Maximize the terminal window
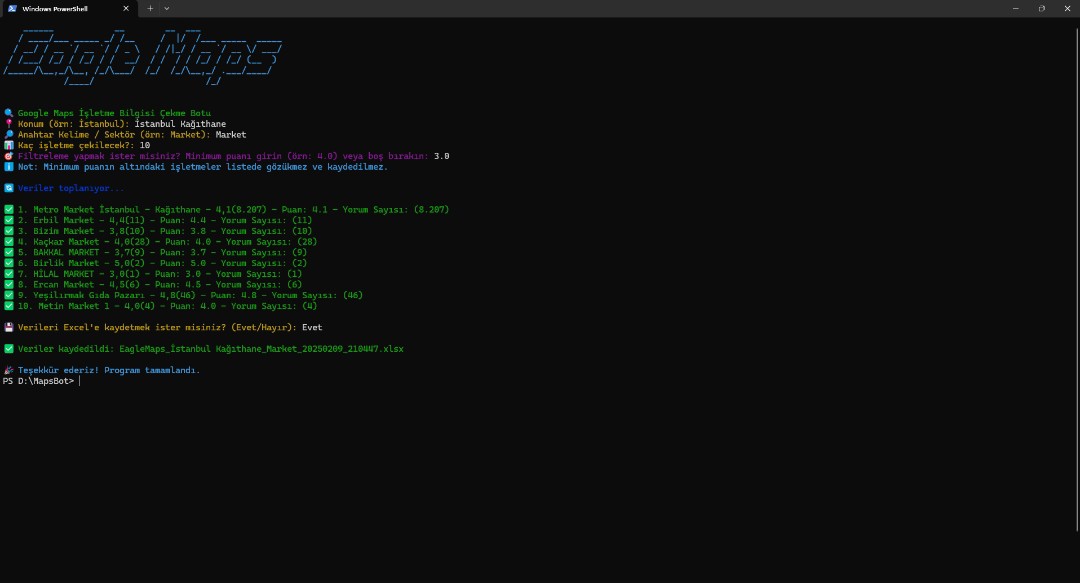 [1041, 8]
